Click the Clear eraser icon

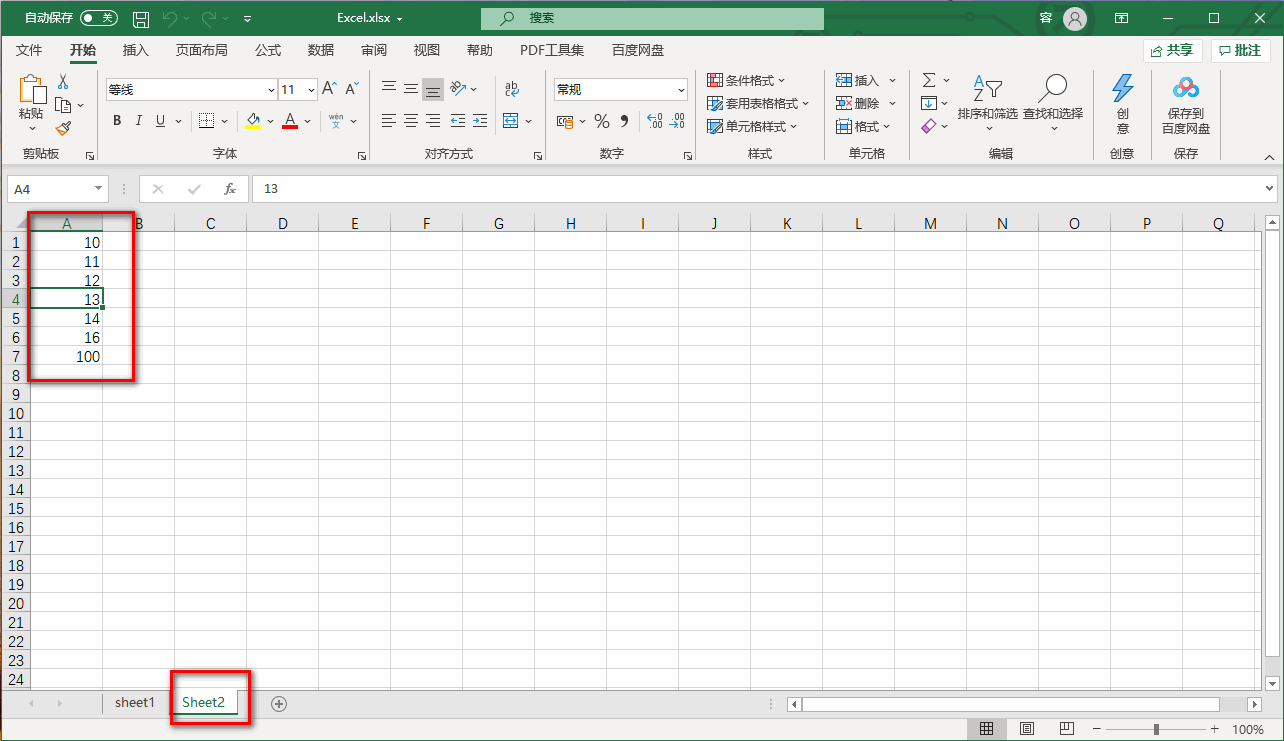click(929, 126)
